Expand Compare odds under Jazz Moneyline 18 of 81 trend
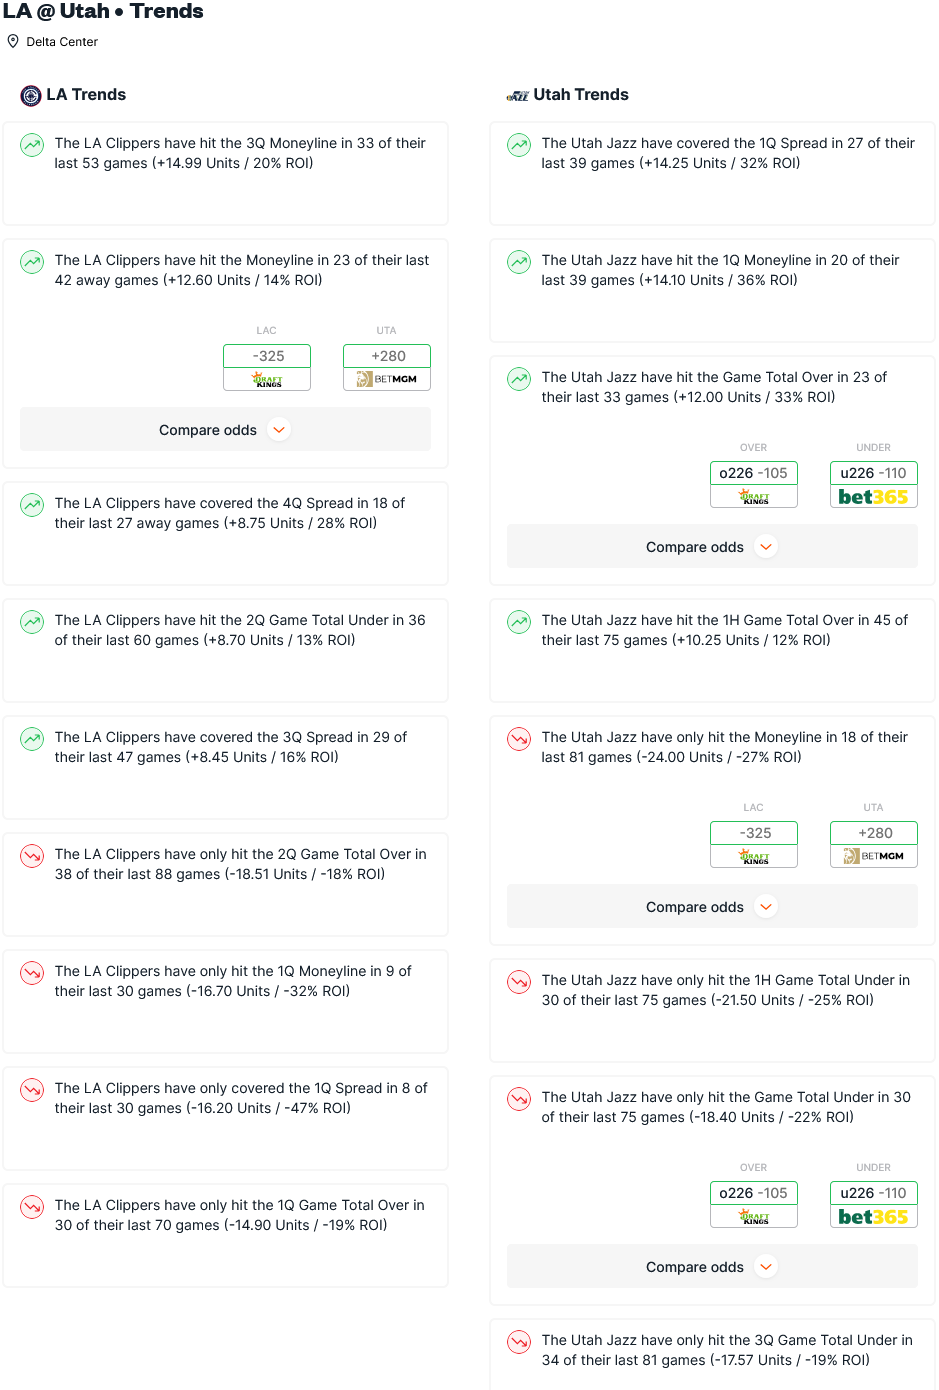Image resolution: width=939 pixels, height=1390 pixels. tap(712, 907)
